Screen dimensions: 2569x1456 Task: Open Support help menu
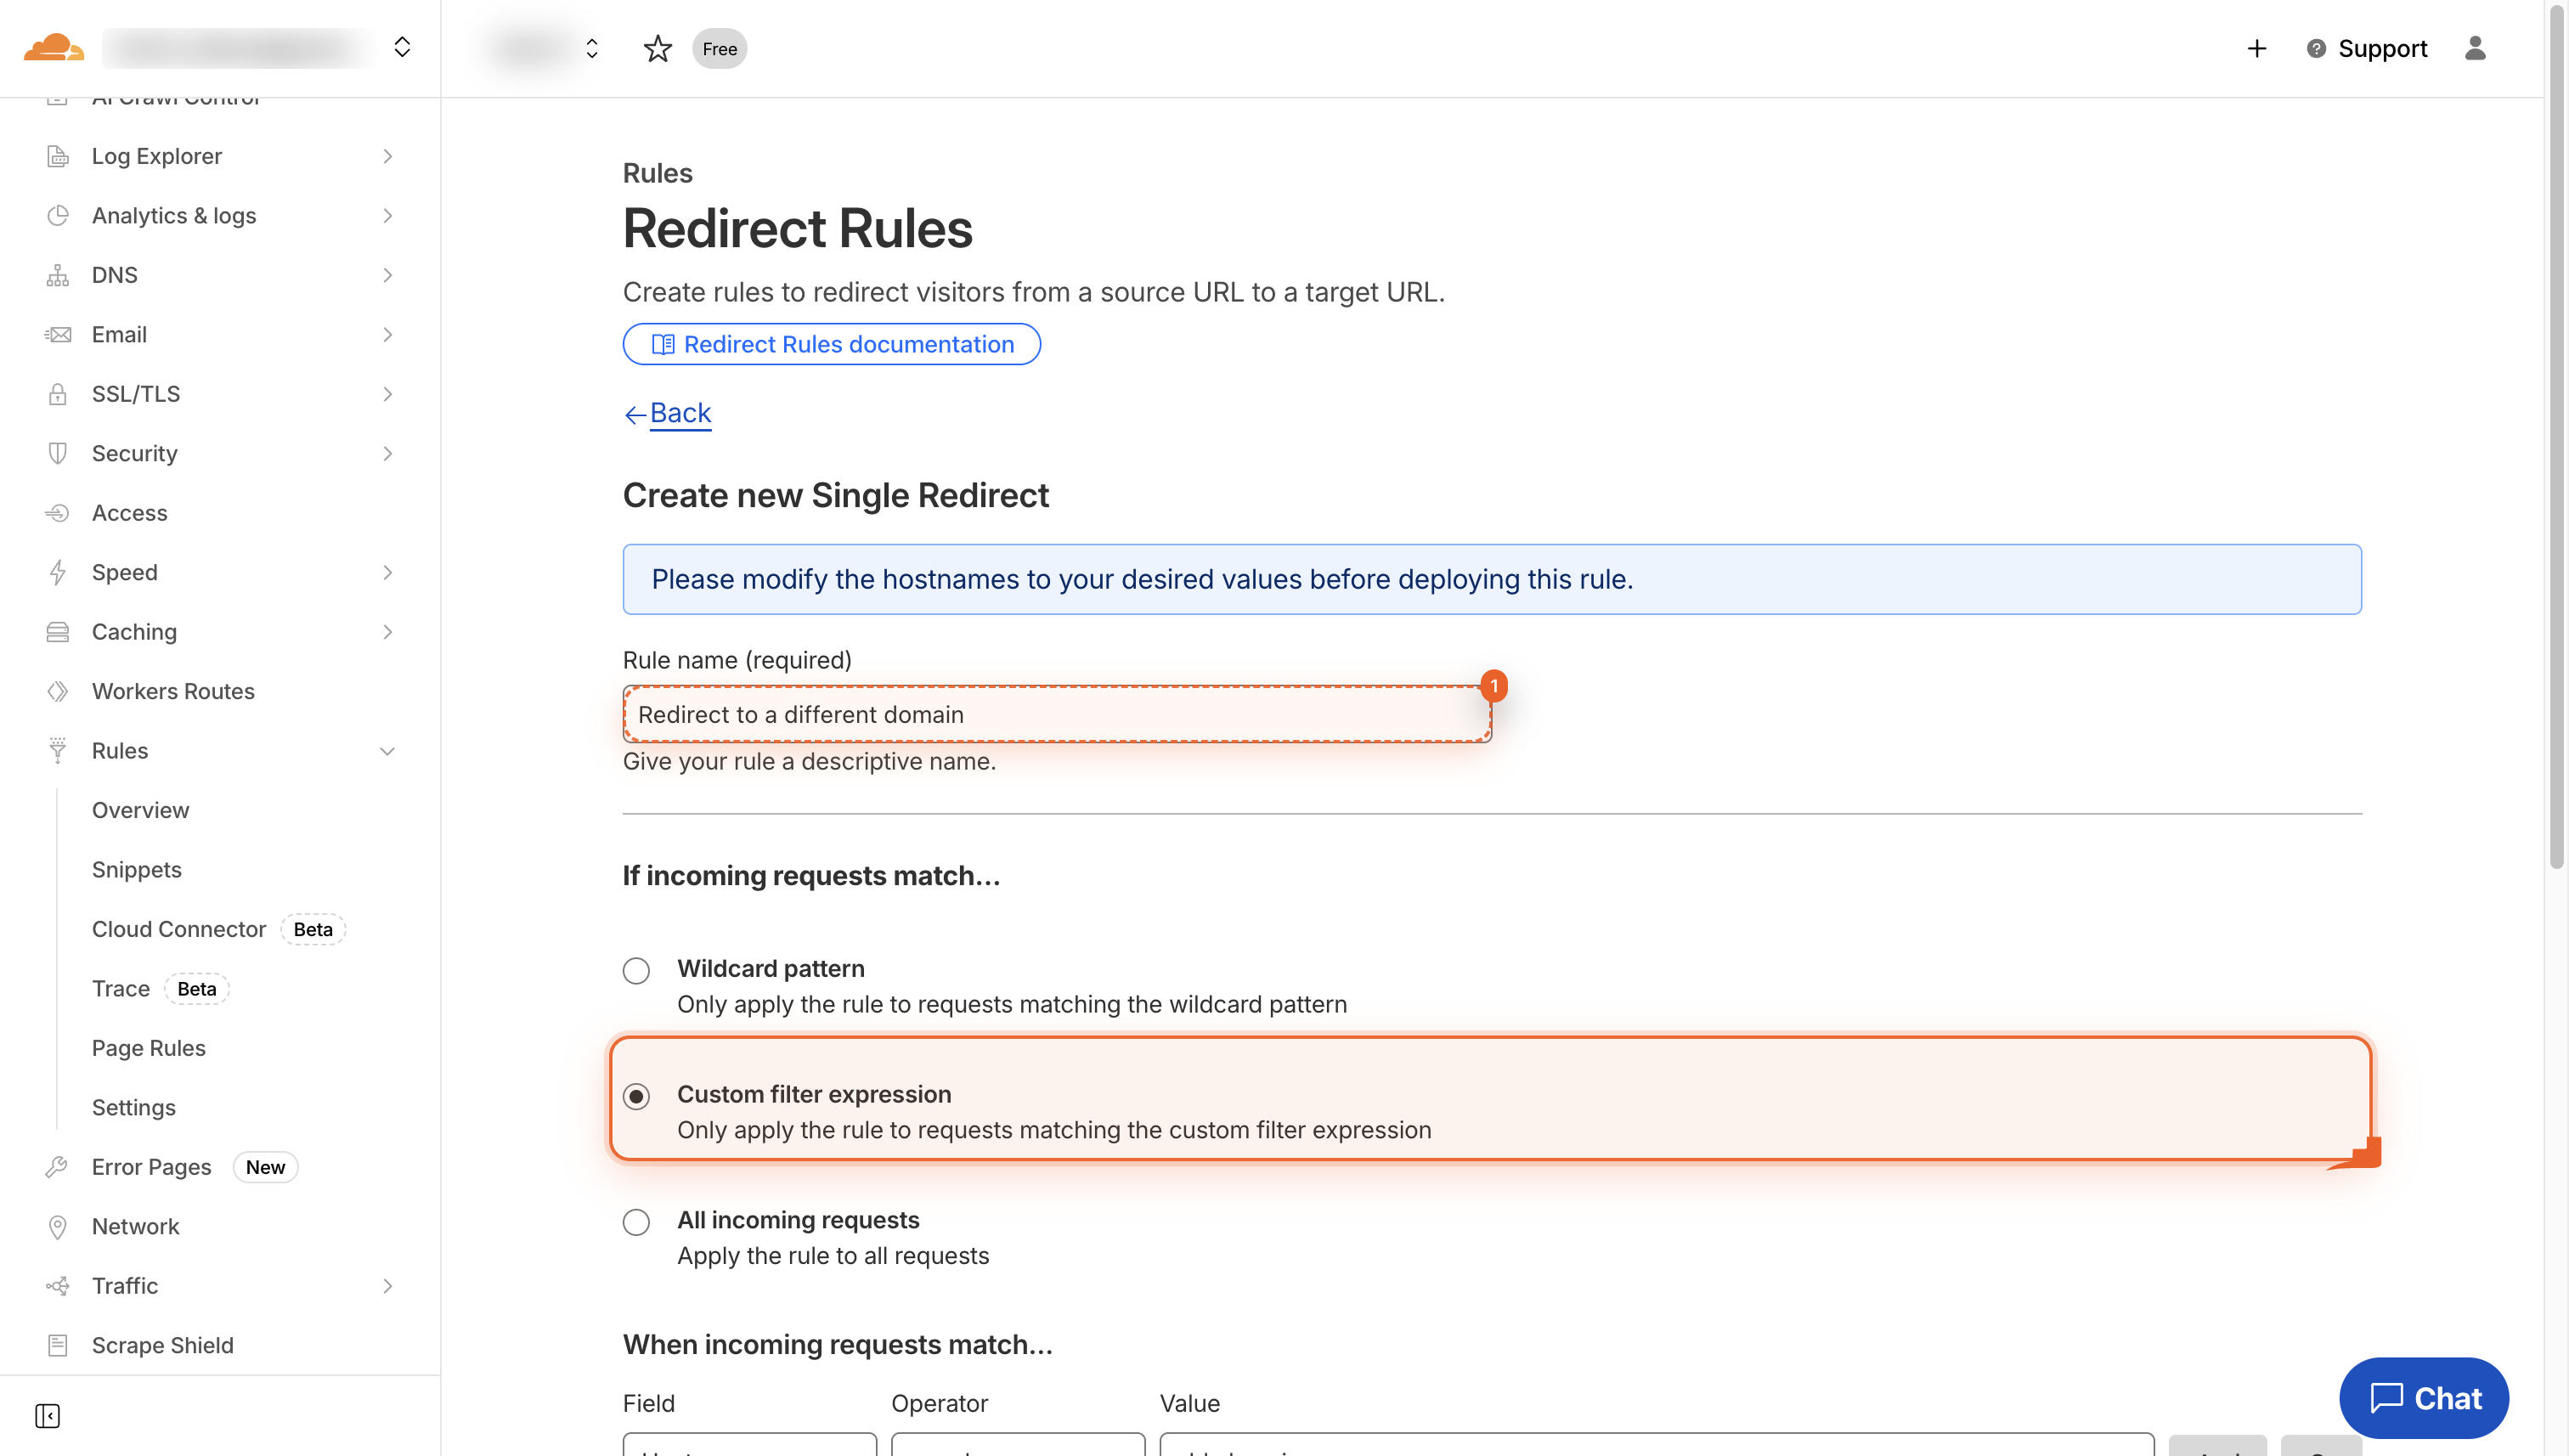pos(2366,48)
